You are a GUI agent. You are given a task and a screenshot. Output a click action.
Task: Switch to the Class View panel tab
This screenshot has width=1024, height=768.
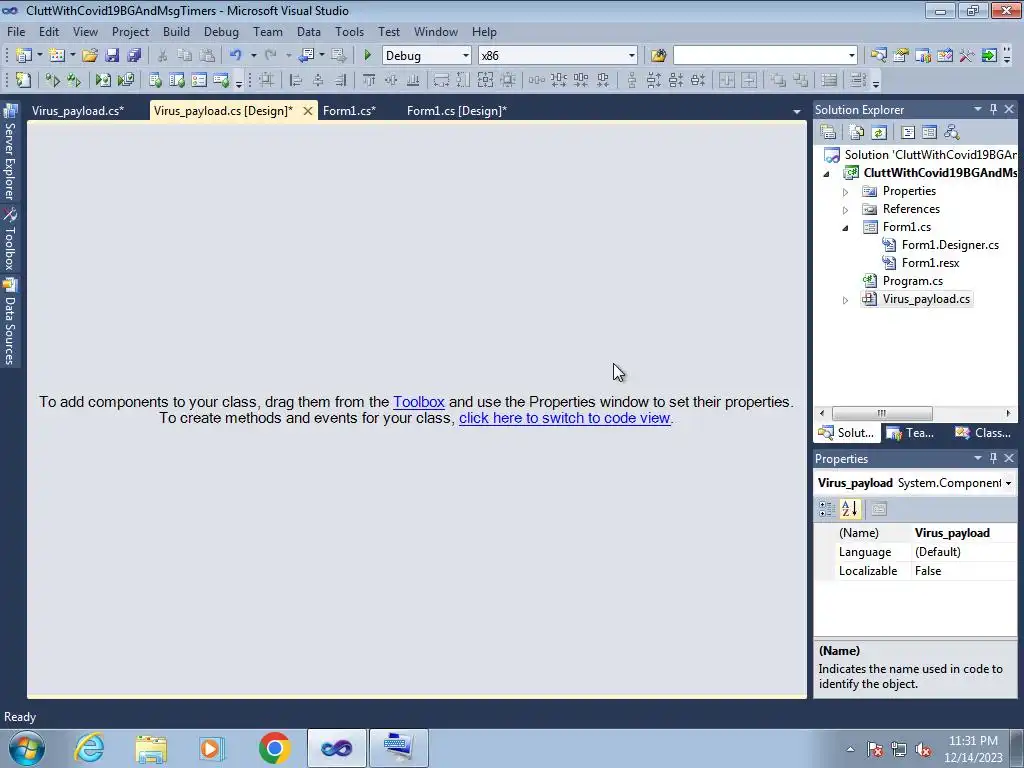pos(984,433)
